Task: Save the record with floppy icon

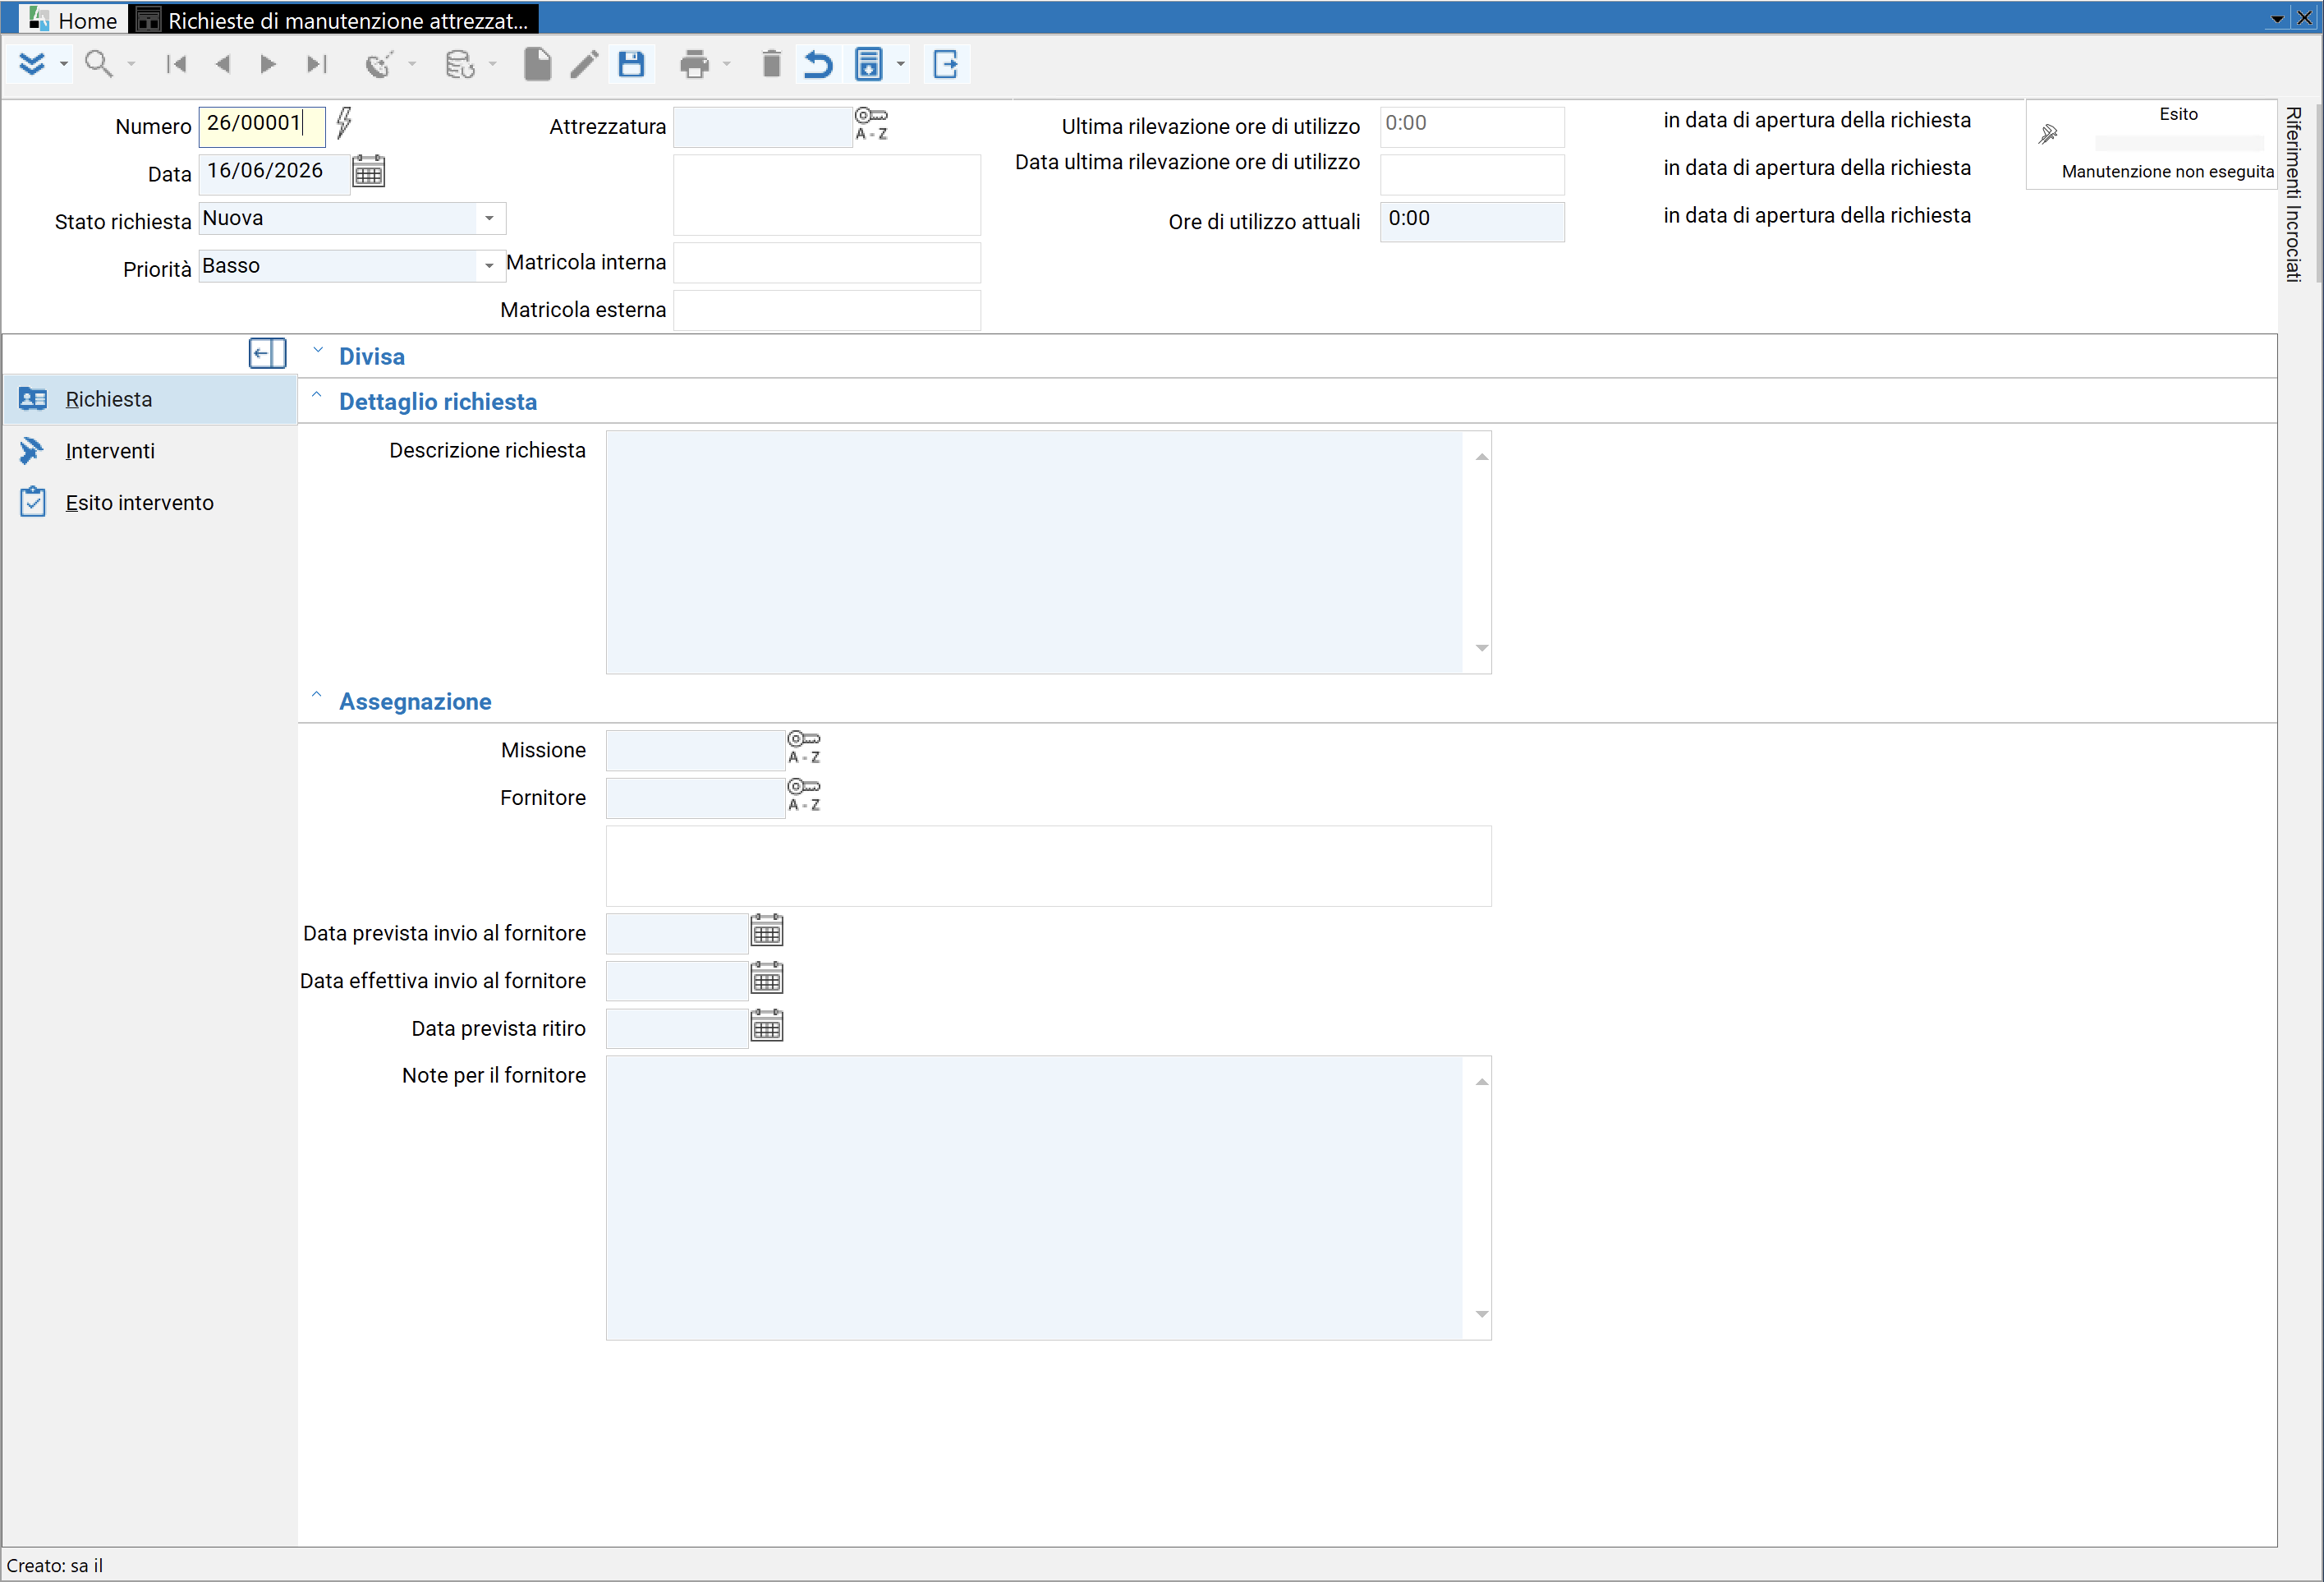Action: point(631,64)
